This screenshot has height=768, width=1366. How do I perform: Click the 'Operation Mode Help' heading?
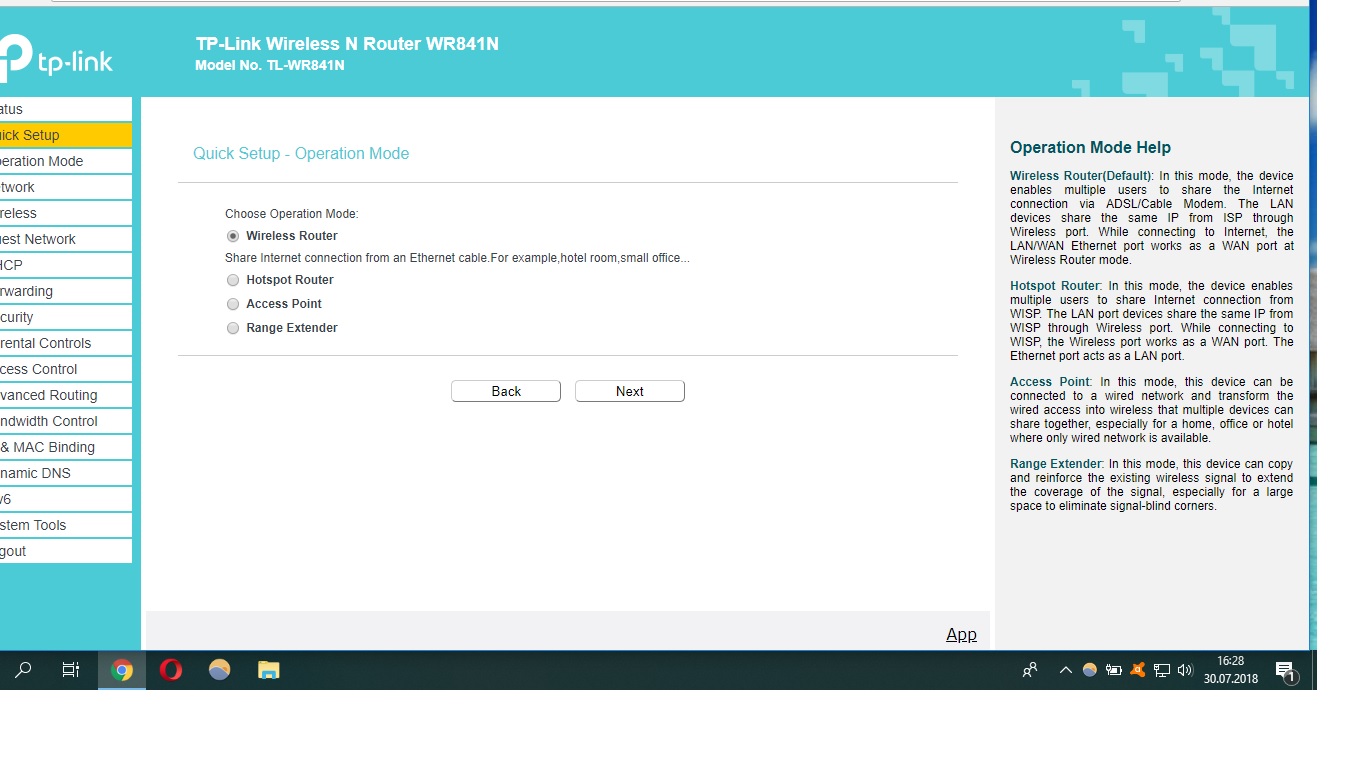[x=1090, y=147]
